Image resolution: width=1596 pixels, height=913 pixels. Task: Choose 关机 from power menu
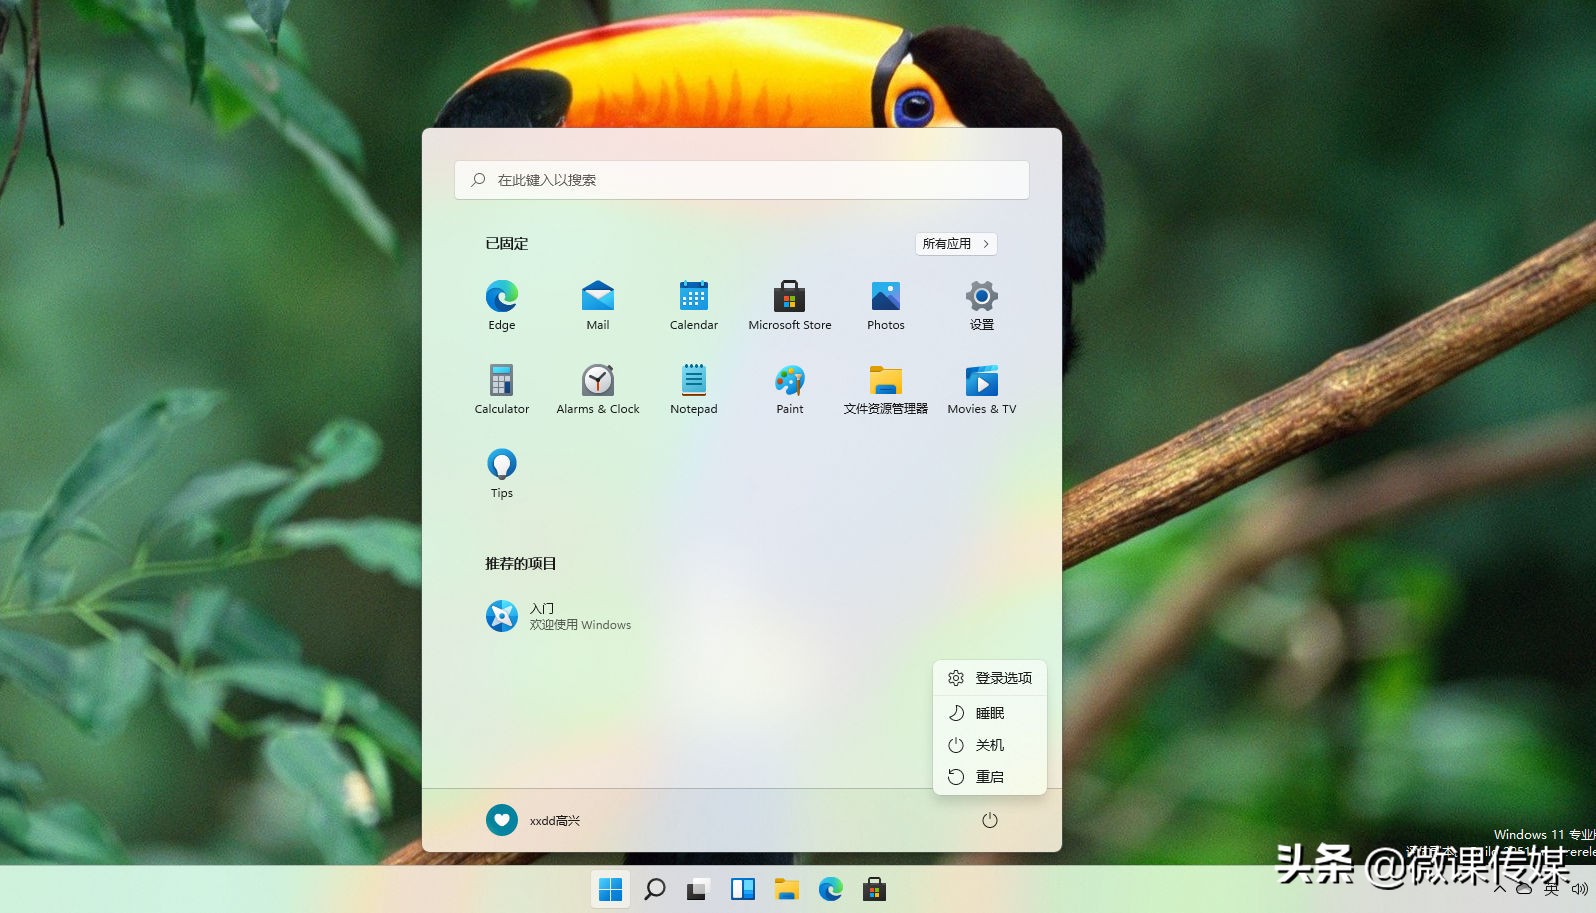click(x=990, y=745)
